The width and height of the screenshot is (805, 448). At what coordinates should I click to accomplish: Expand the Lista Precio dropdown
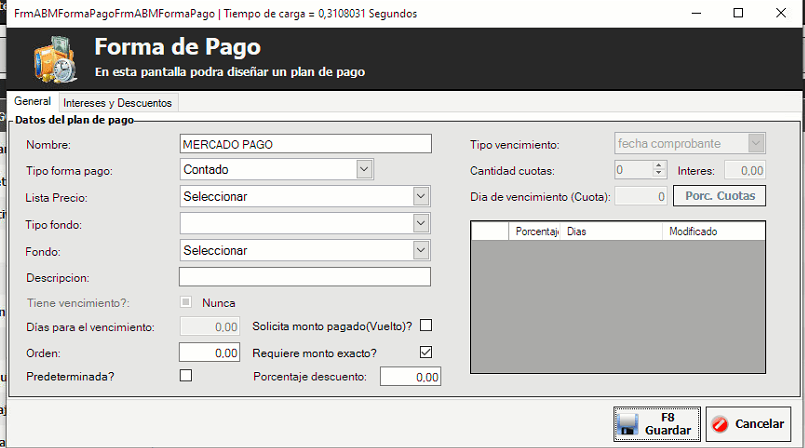(x=420, y=196)
